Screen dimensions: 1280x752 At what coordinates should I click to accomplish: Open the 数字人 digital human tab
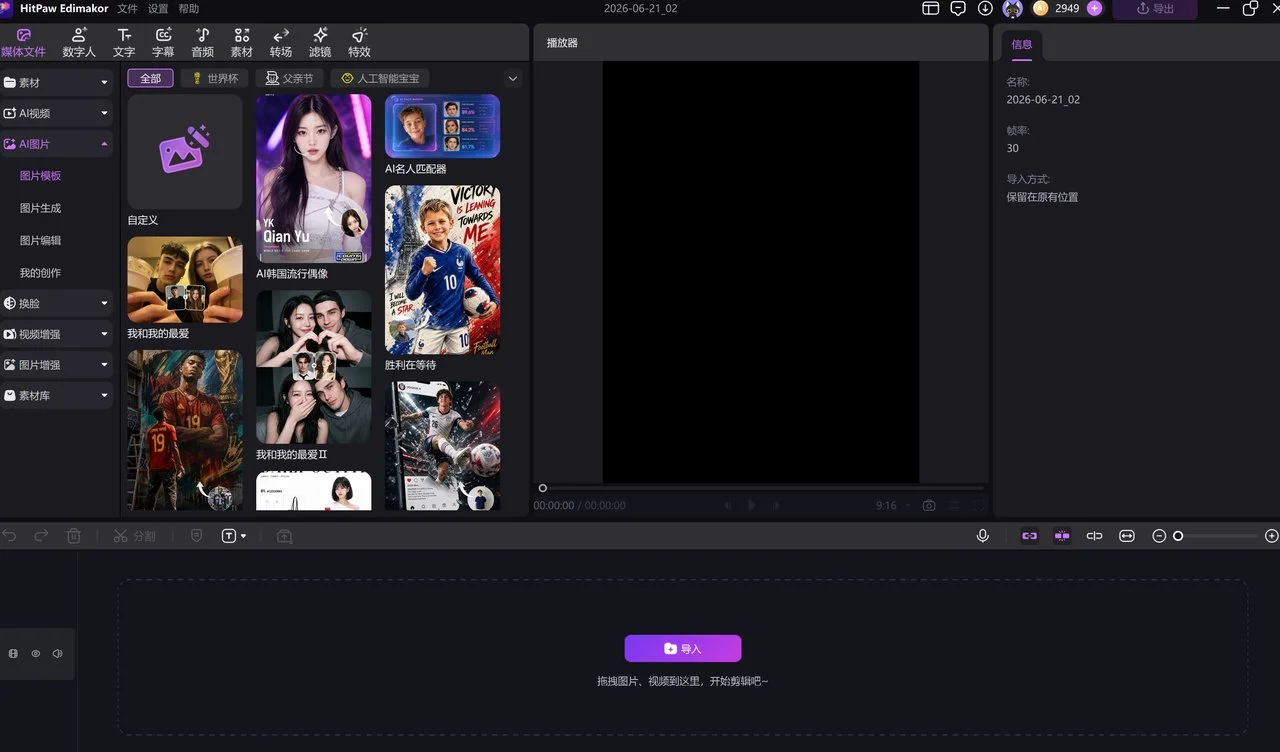(x=79, y=42)
